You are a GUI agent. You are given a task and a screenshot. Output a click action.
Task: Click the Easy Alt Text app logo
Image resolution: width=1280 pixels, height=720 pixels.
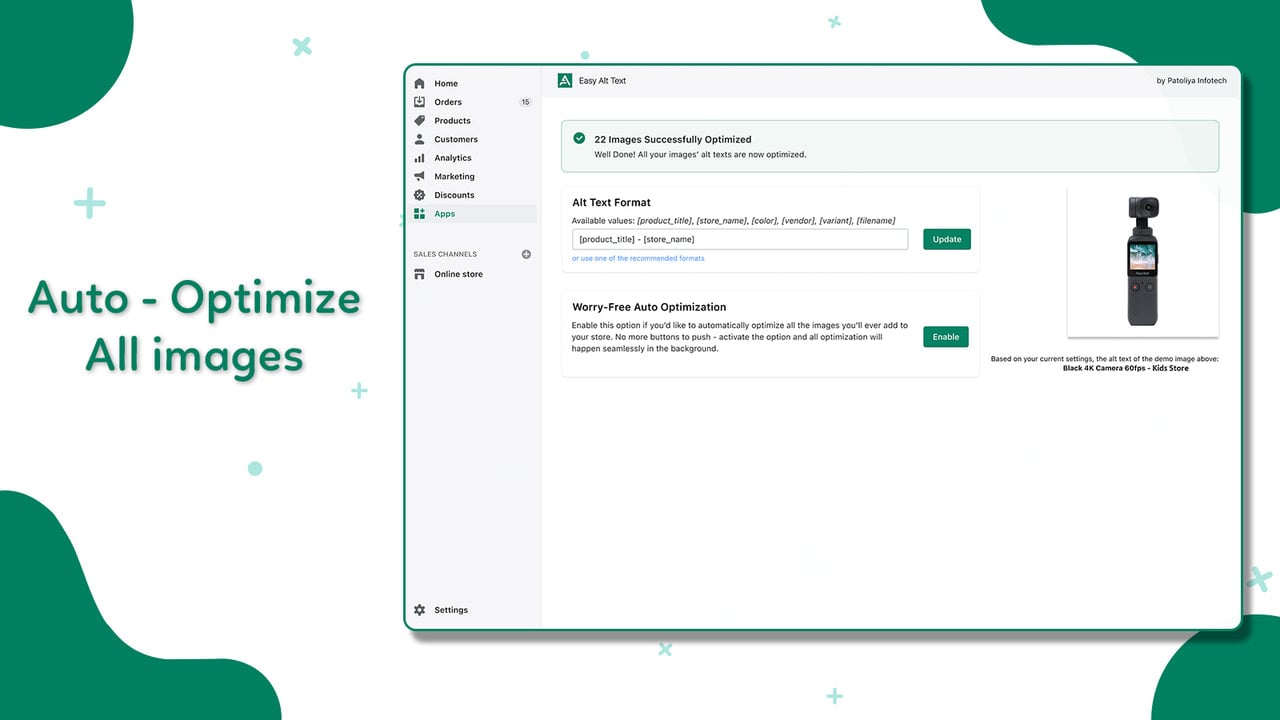[x=565, y=80]
